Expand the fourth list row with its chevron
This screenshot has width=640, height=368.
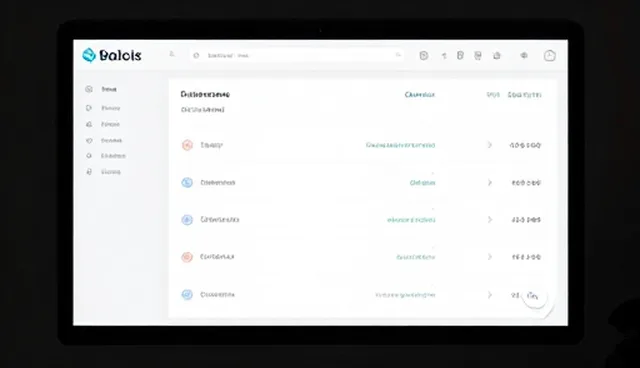point(489,257)
